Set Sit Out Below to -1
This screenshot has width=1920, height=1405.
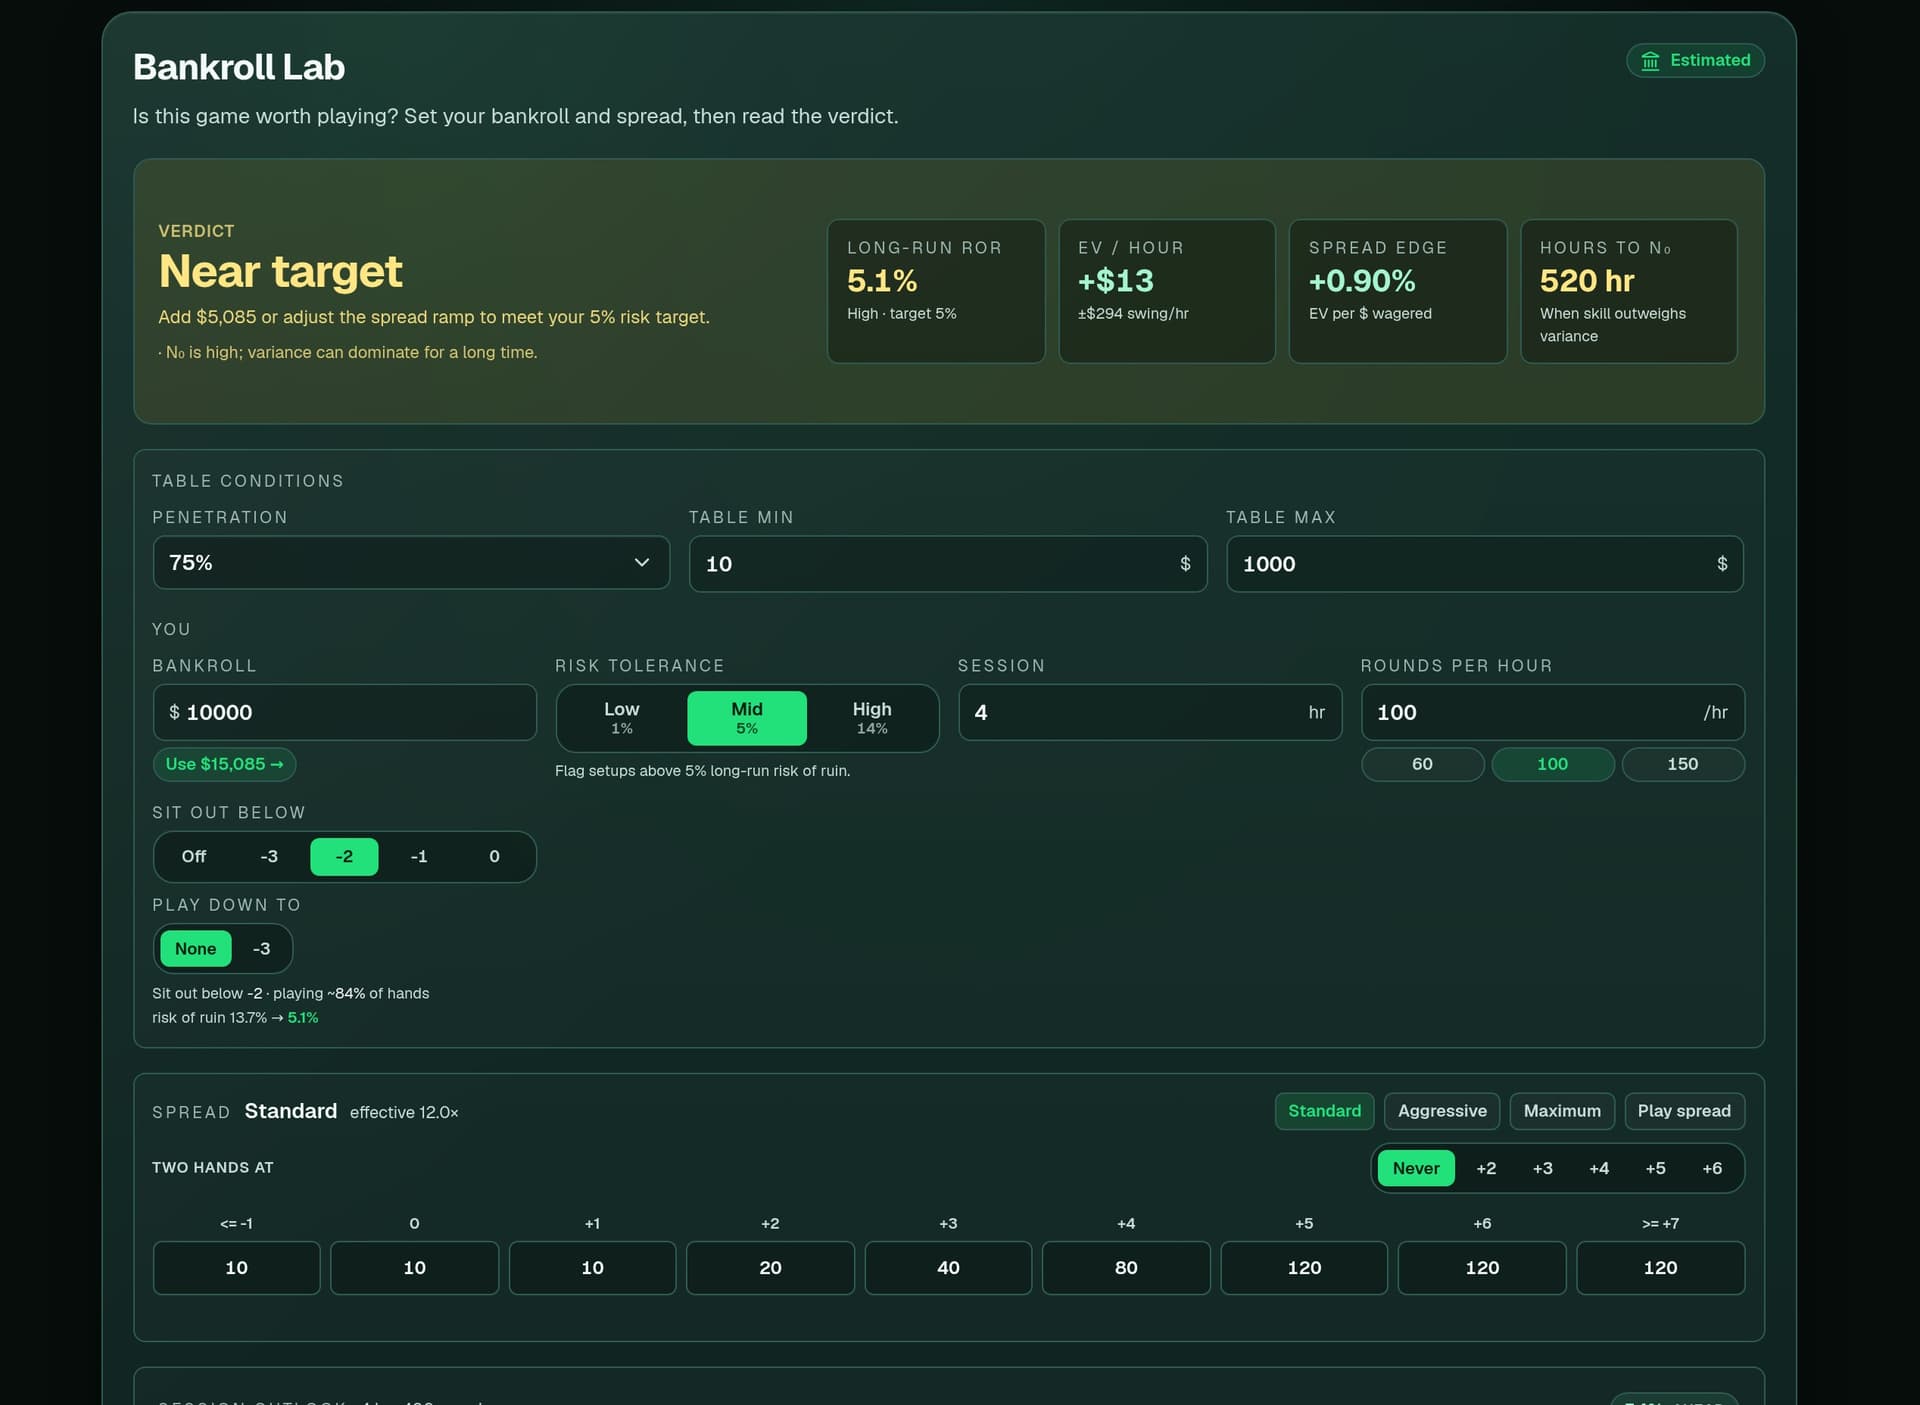pos(419,857)
